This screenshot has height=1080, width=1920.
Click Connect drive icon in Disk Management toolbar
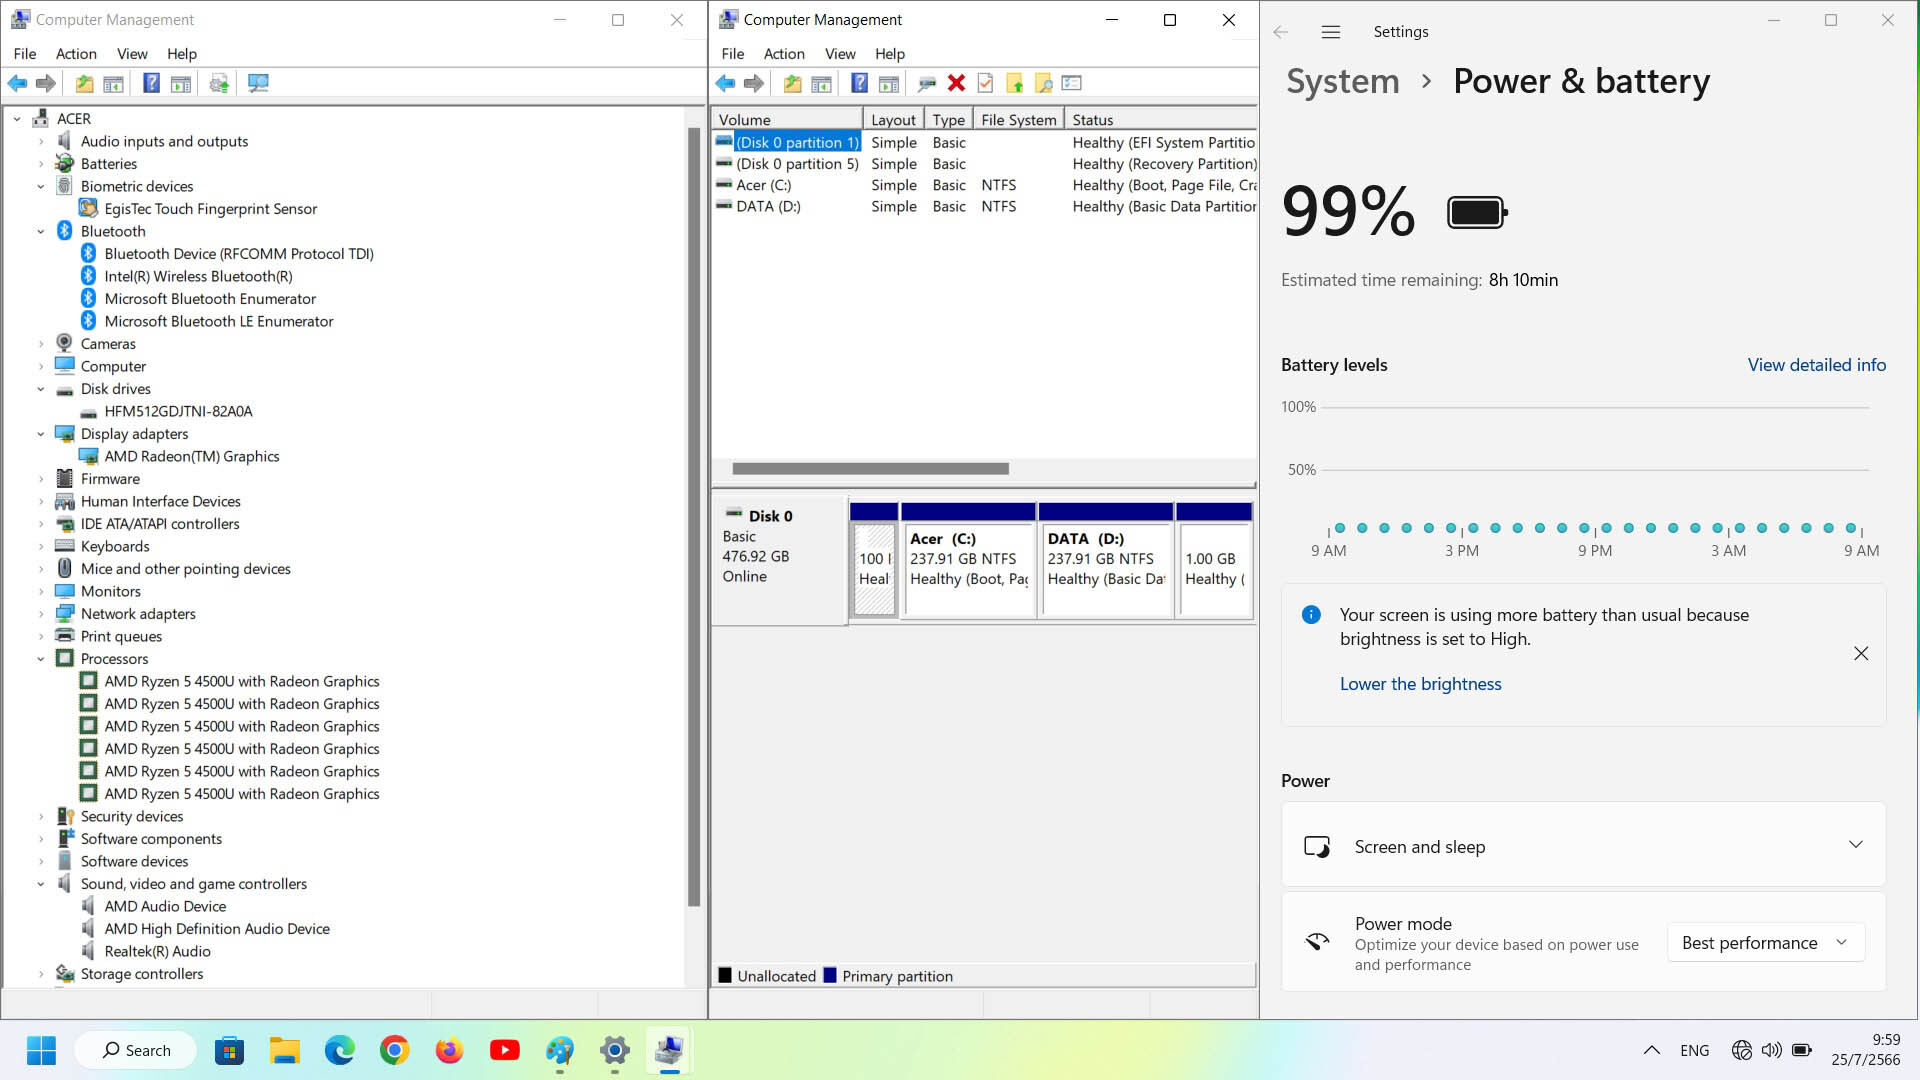927,84
